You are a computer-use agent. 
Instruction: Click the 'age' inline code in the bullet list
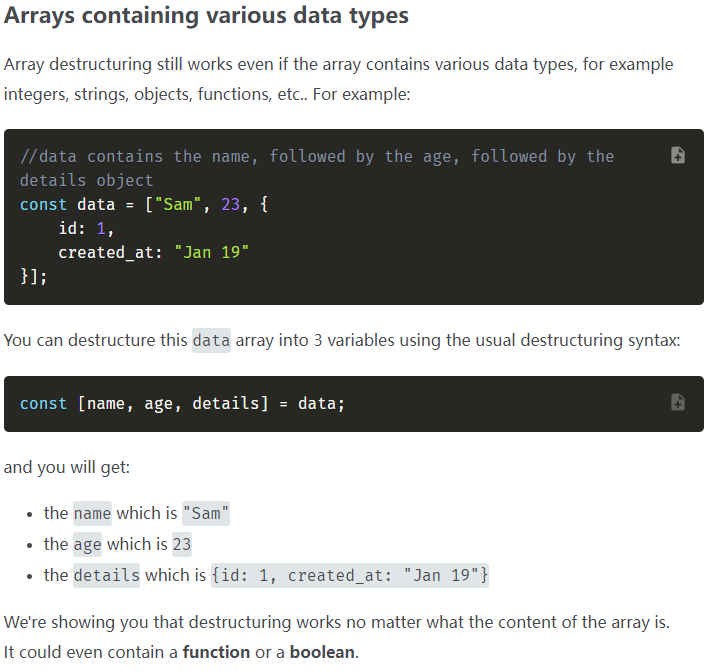pos(87,544)
